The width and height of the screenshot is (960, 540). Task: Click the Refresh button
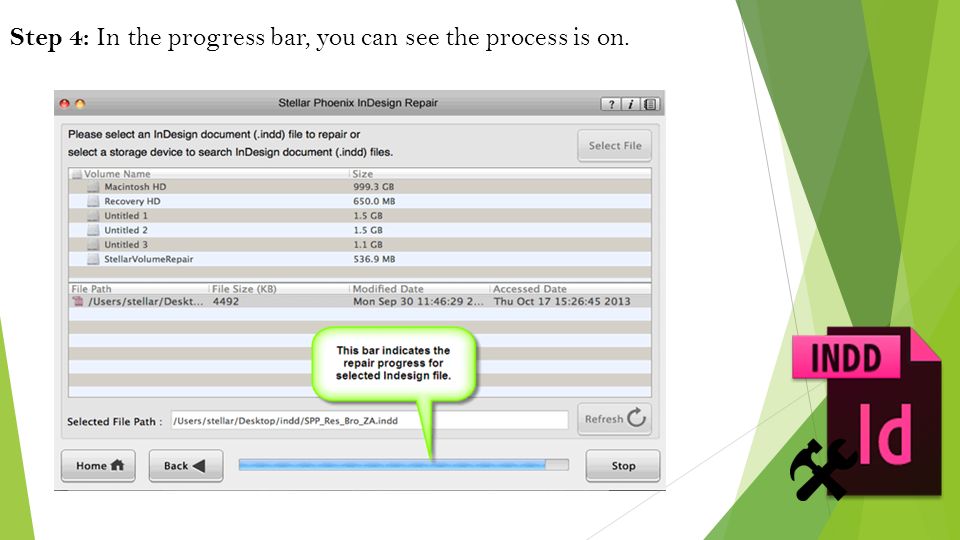(615, 419)
